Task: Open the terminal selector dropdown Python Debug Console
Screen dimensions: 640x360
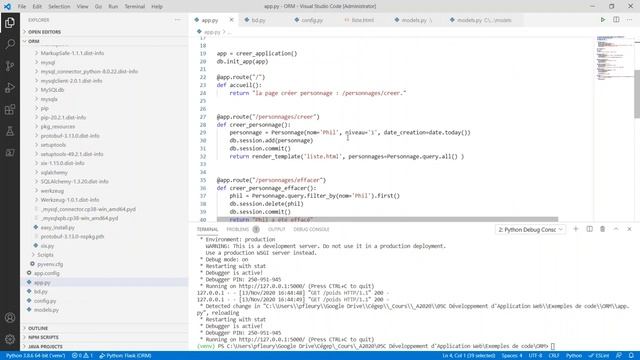Action: [530, 230]
